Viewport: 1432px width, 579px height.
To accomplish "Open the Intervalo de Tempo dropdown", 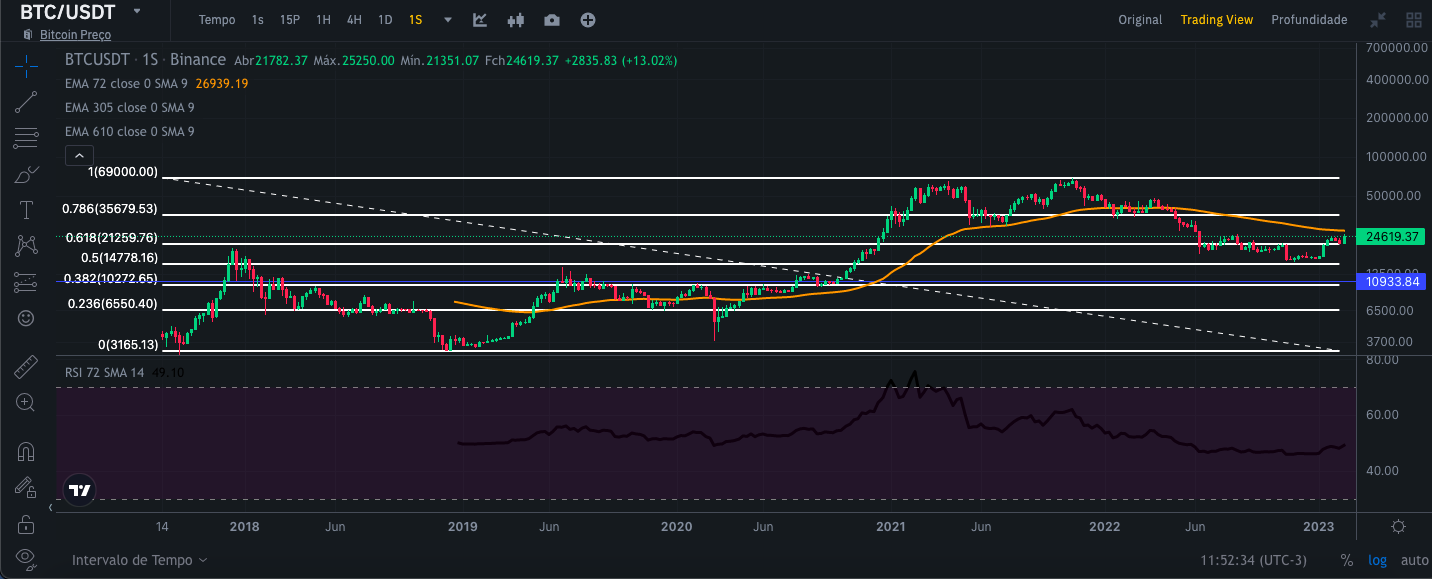I will [139, 560].
